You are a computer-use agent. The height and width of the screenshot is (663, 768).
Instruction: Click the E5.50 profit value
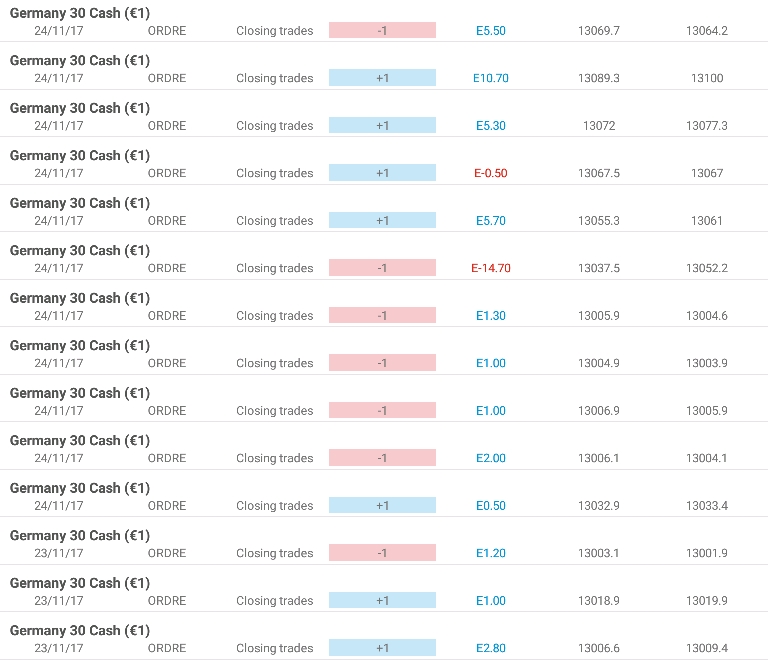point(490,30)
